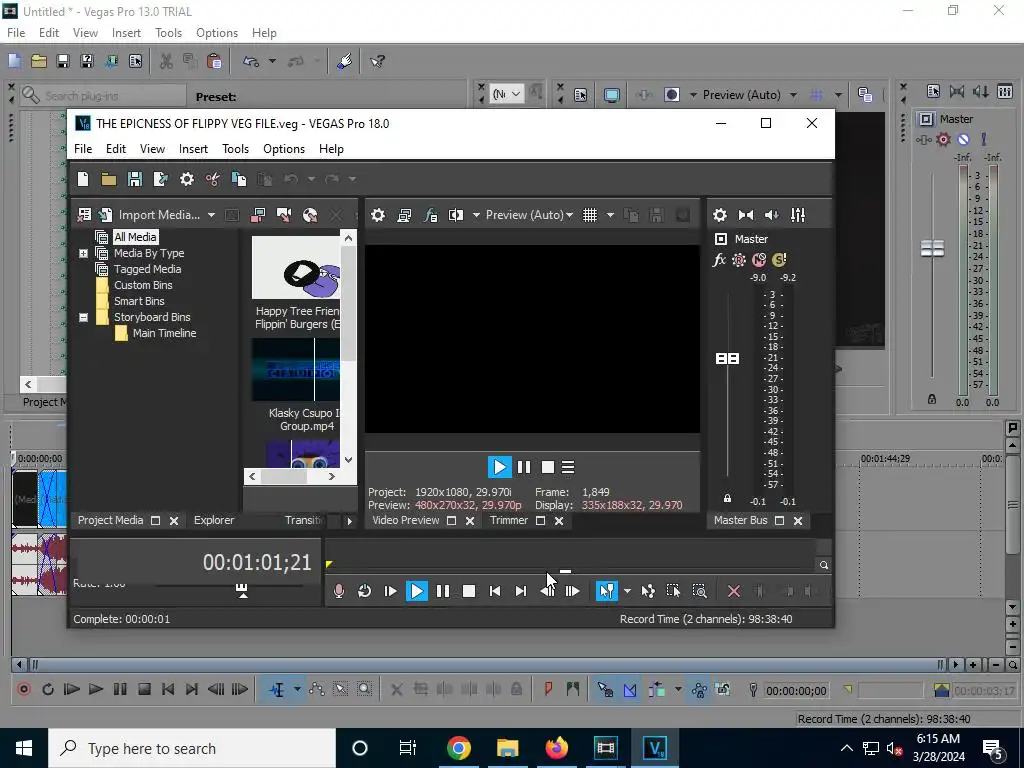This screenshot has width=1024, height=768.
Task: Open Video Preview properties gear icon
Action: [377, 215]
